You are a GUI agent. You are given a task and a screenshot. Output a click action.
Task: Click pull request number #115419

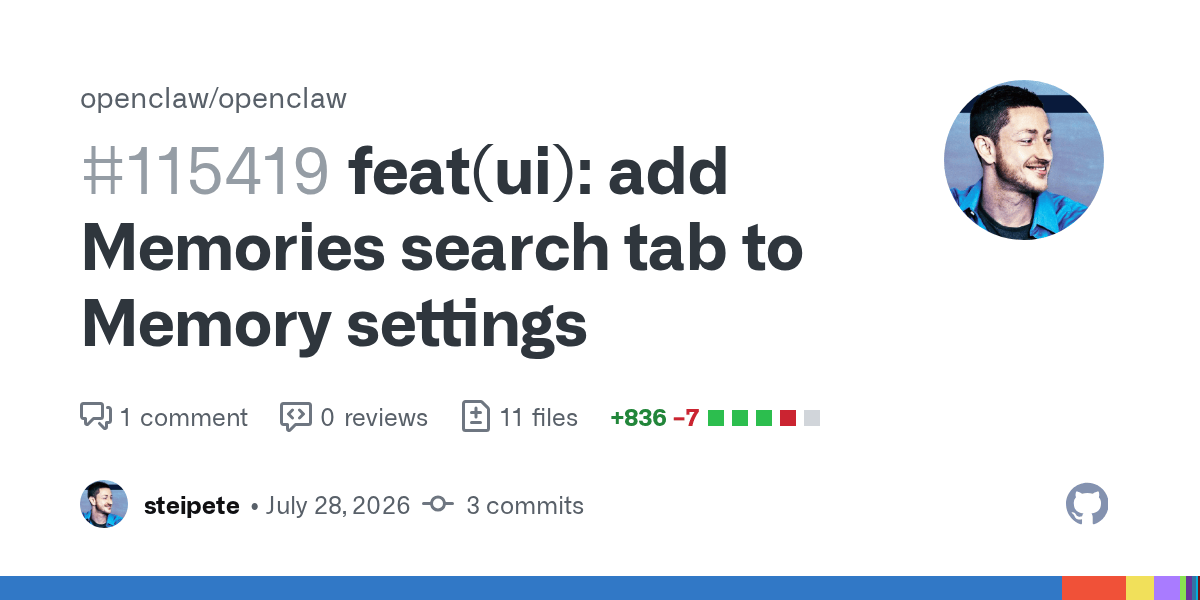[x=205, y=172]
